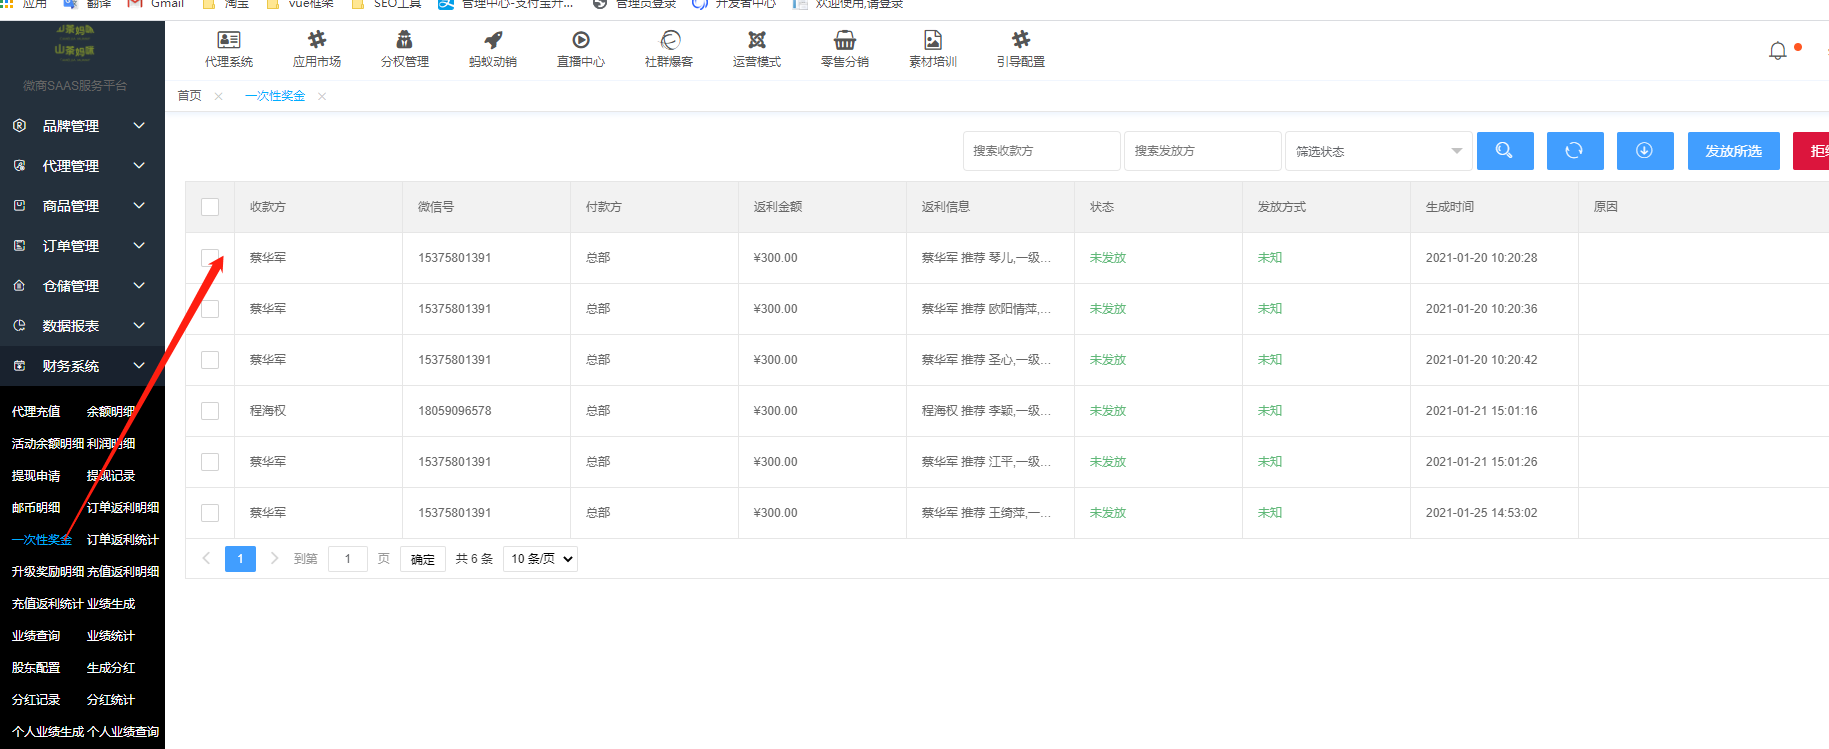
Task: Open 提现申请 in the sidebar
Action: click(x=36, y=476)
